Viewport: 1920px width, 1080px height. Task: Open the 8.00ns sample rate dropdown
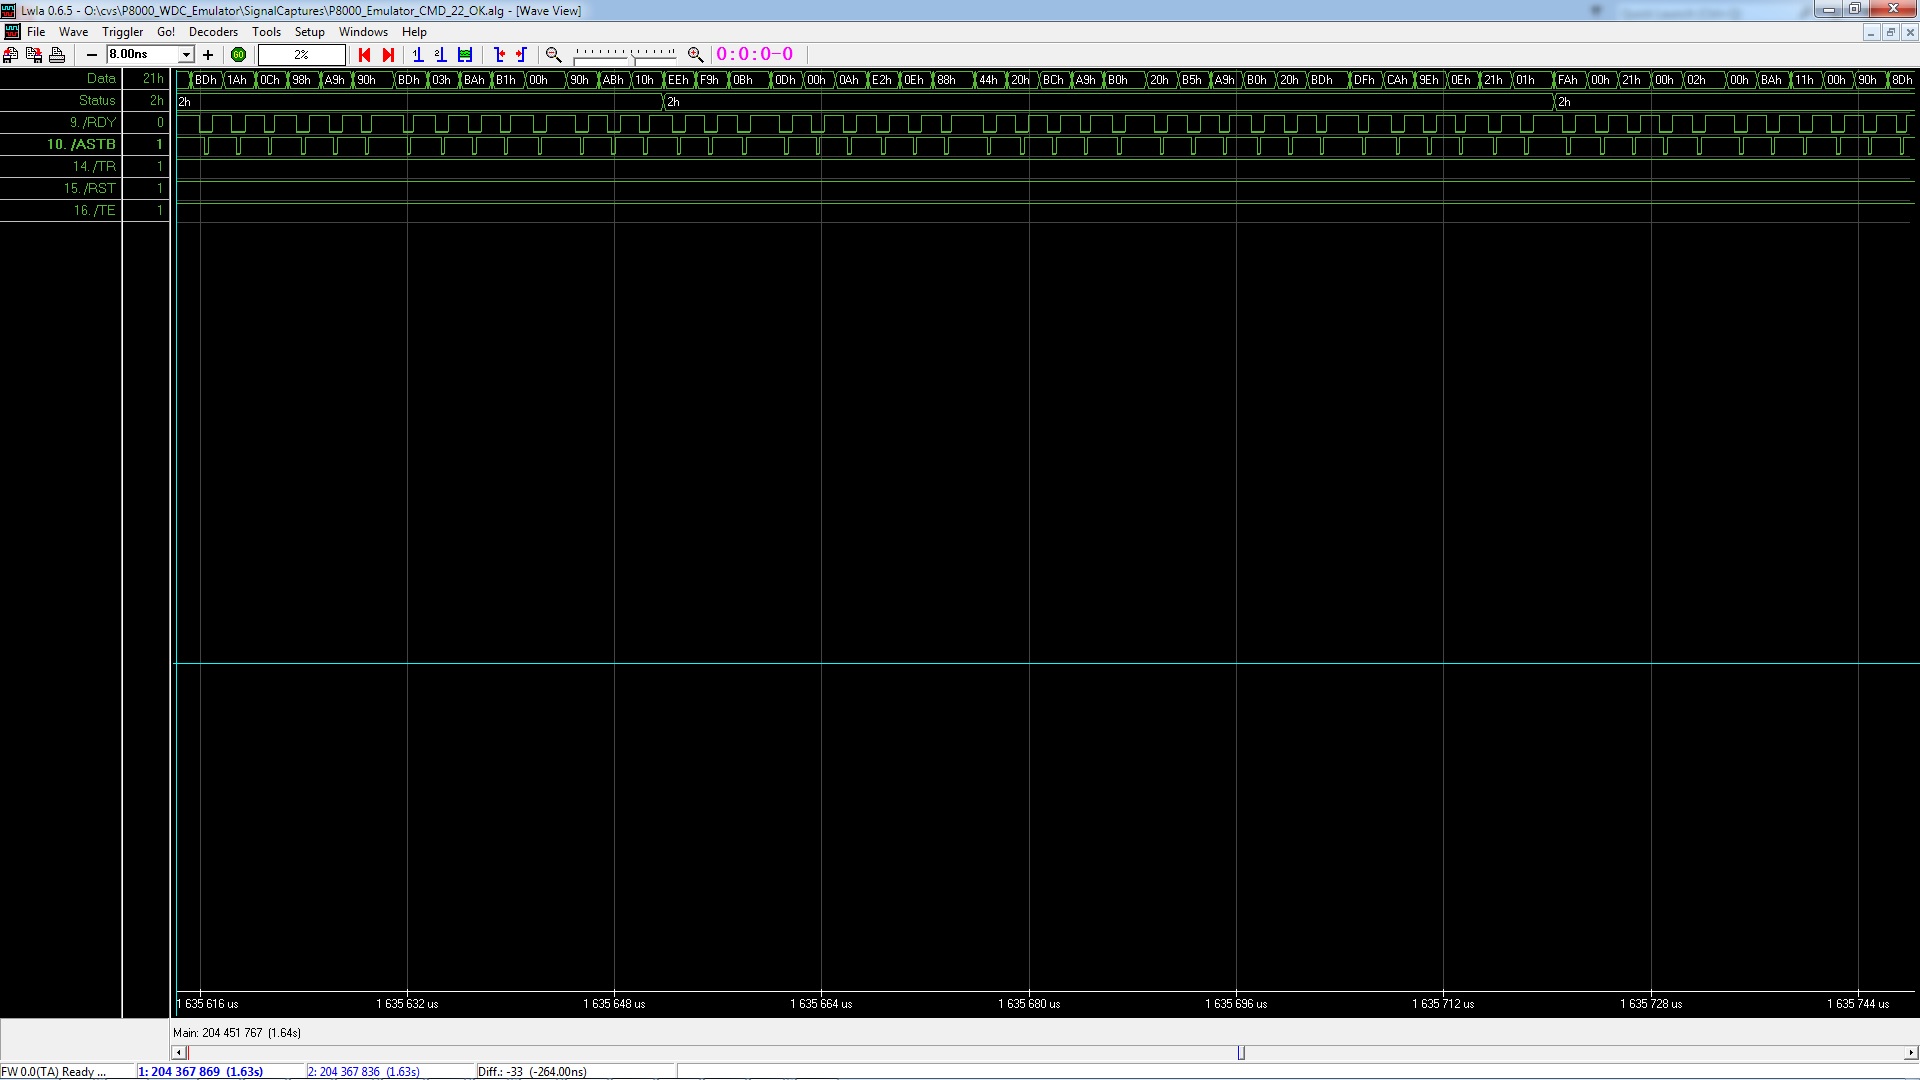click(186, 55)
